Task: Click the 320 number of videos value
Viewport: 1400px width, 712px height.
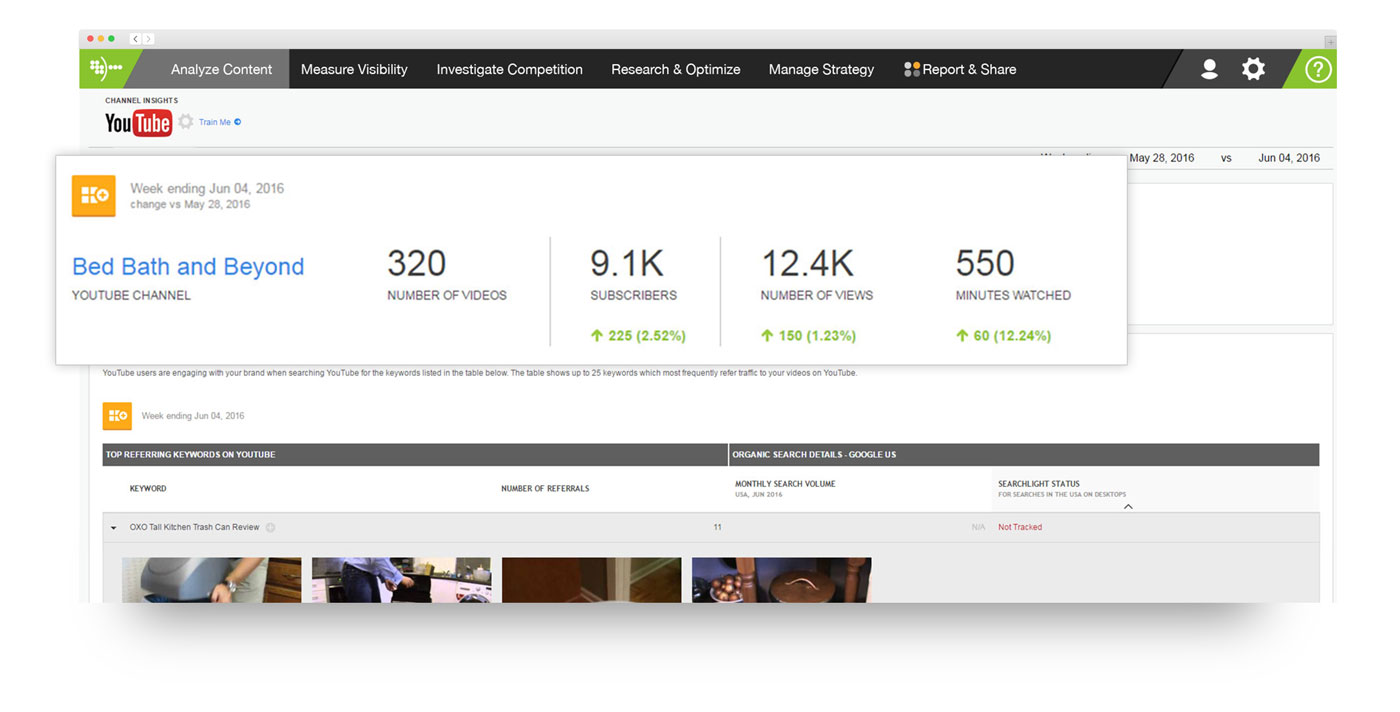Action: click(x=416, y=263)
